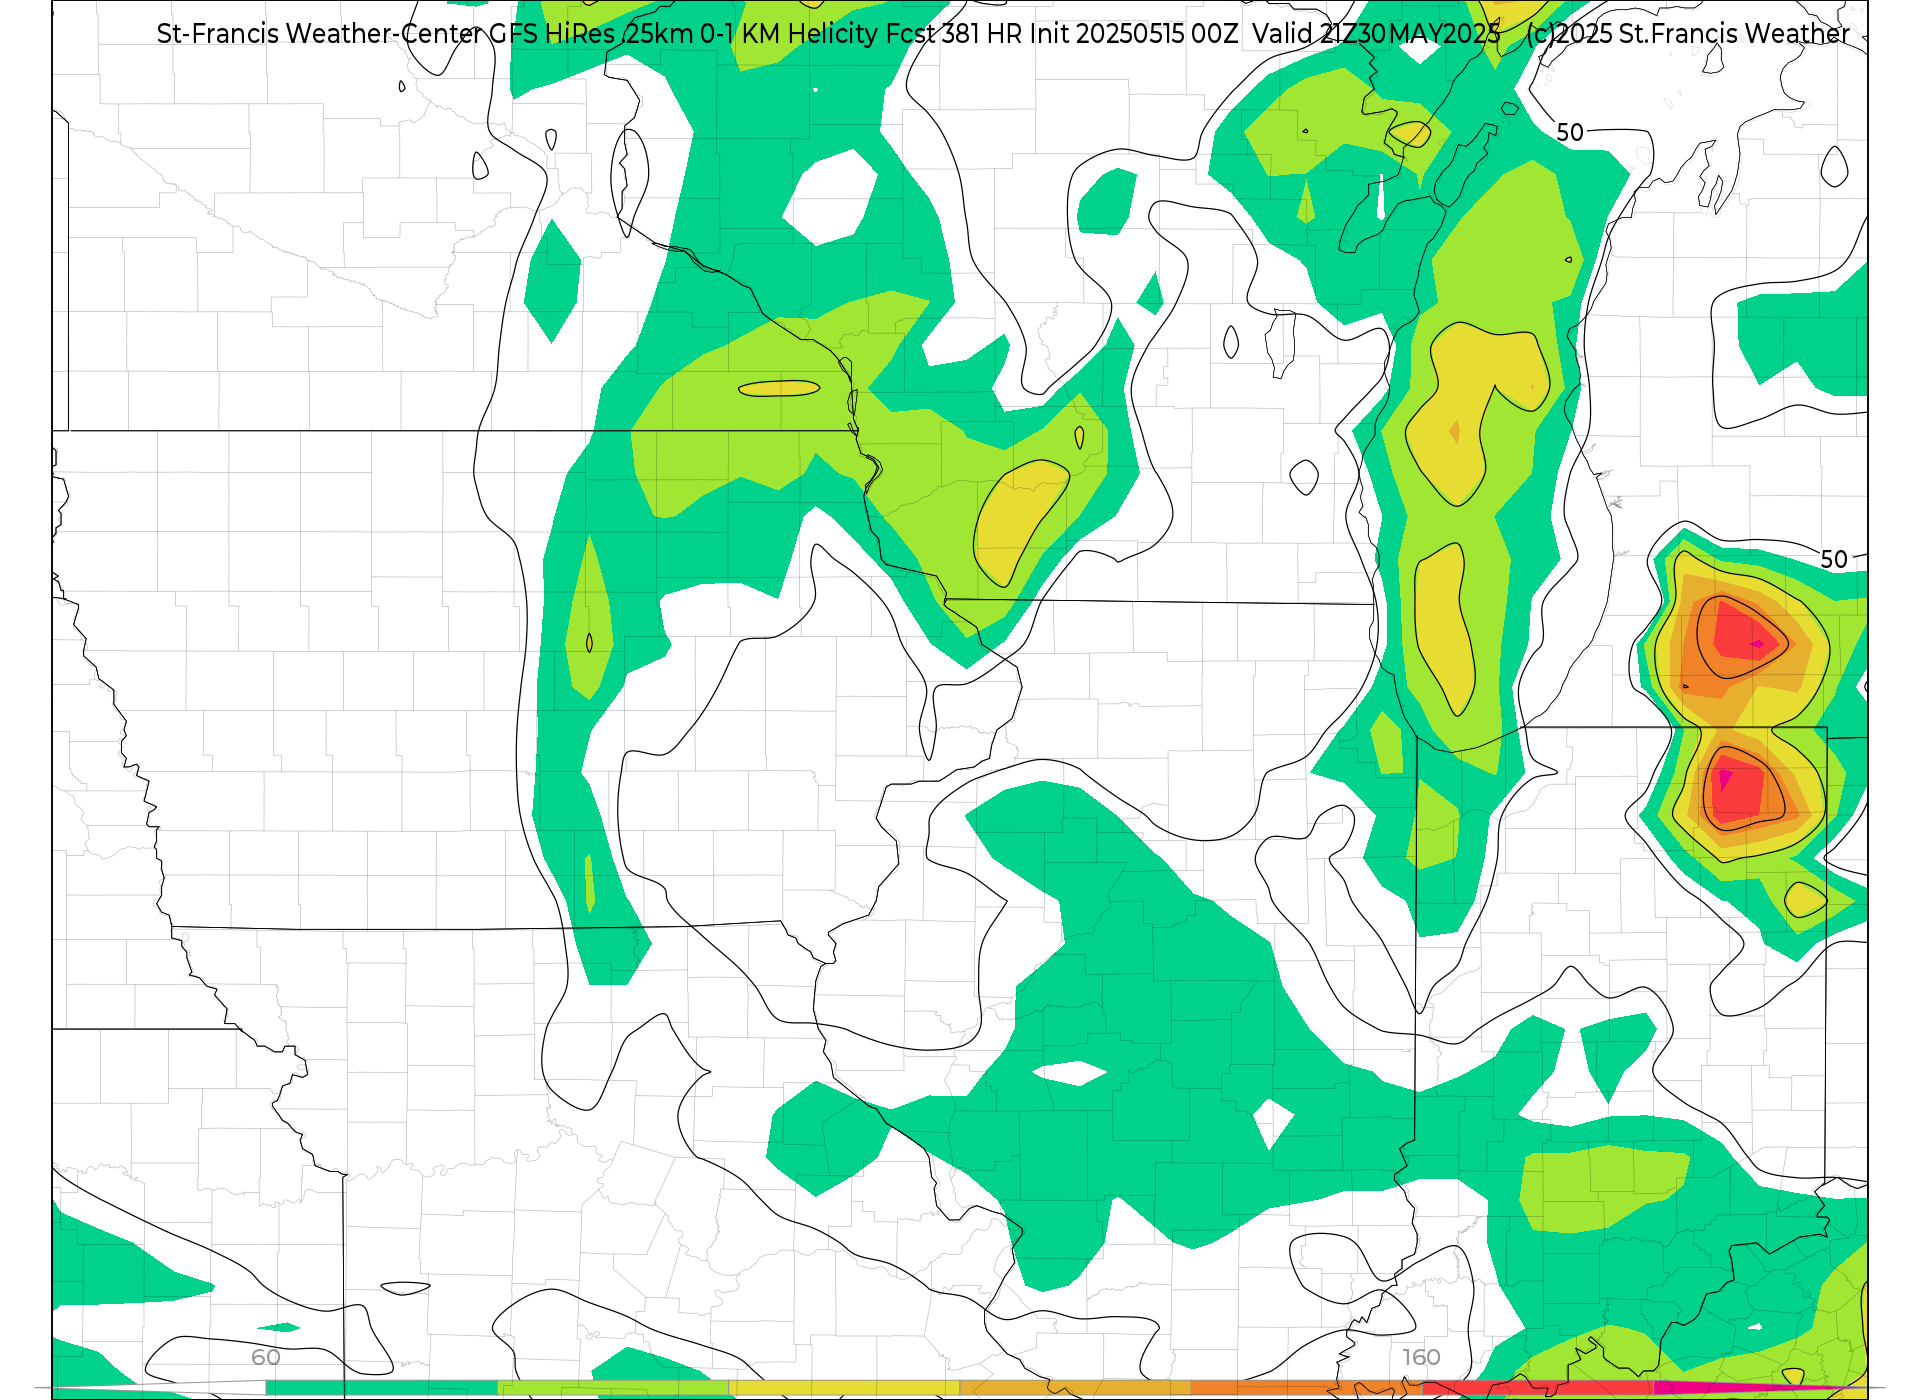Click the "St-Francis Weather-Center" title text

point(320,34)
